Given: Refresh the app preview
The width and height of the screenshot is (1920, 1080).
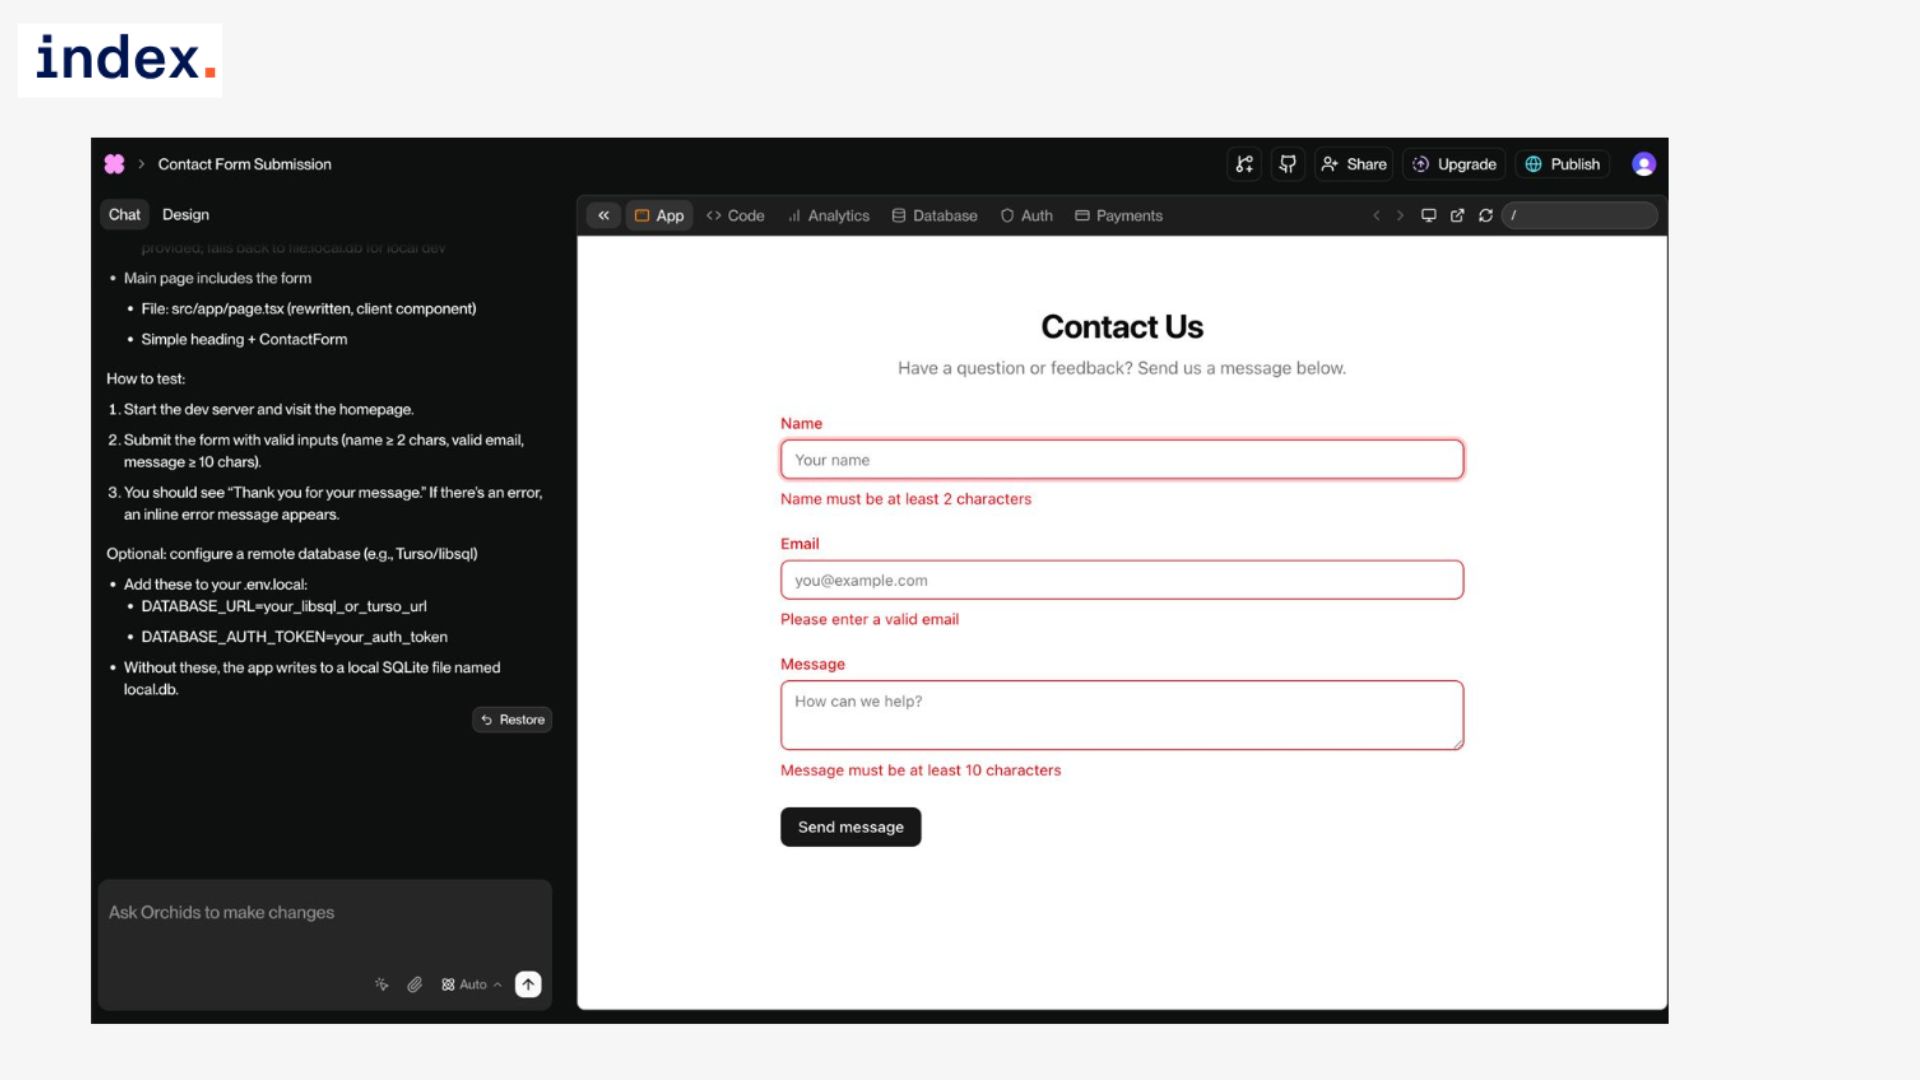Looking at the screenshot, I should (1486, 215).
